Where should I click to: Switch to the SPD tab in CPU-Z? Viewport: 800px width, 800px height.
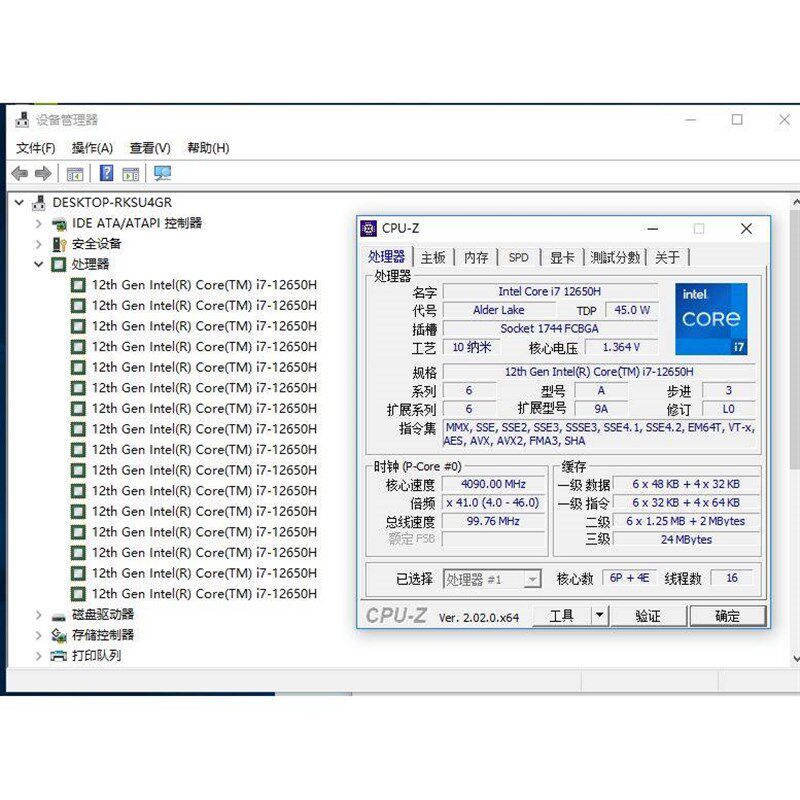coord(519,258)
